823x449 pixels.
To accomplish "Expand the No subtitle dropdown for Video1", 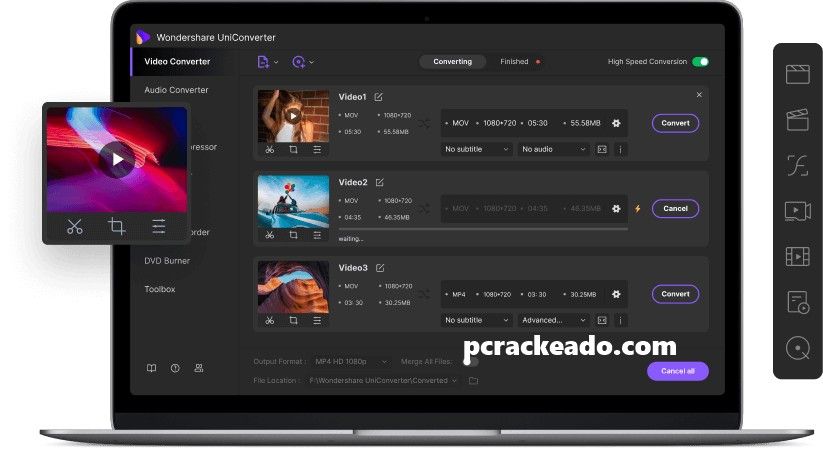I will [x=476, y=149].
